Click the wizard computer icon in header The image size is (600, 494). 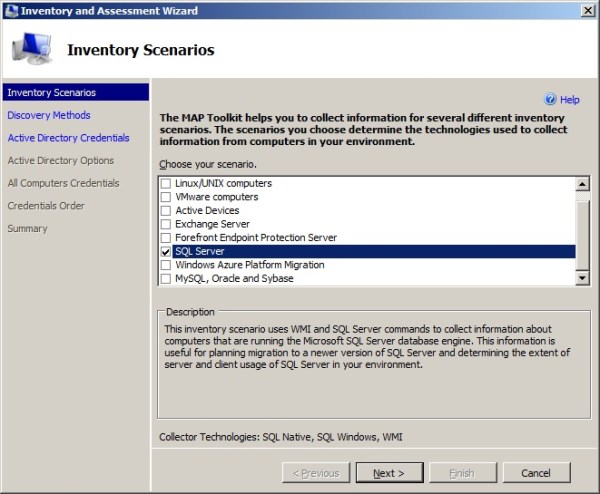coord(31,48)
